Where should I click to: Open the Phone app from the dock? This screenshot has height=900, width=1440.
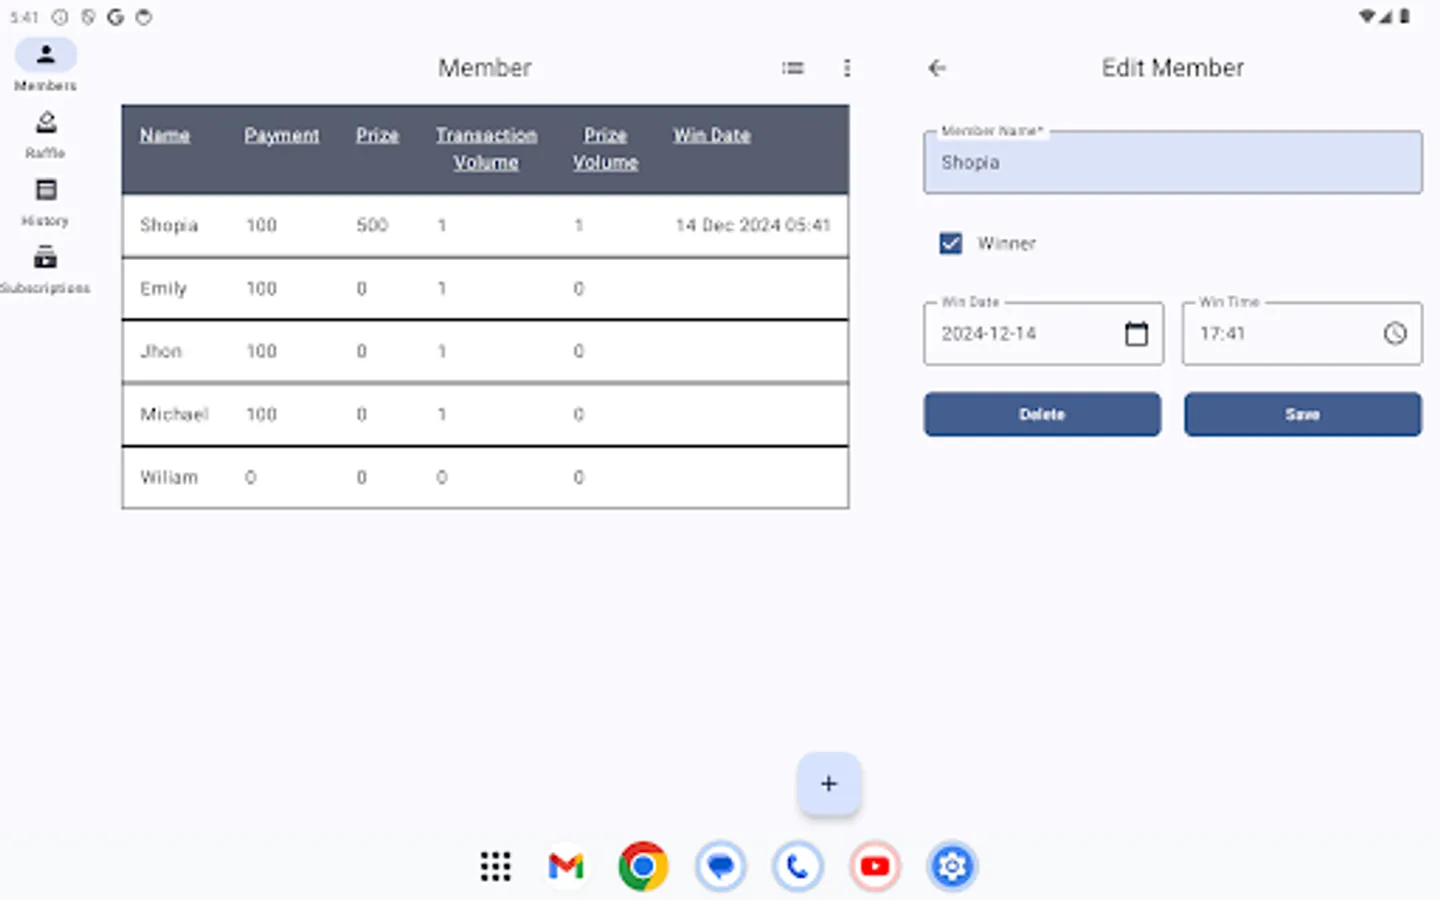pos(797,866)
